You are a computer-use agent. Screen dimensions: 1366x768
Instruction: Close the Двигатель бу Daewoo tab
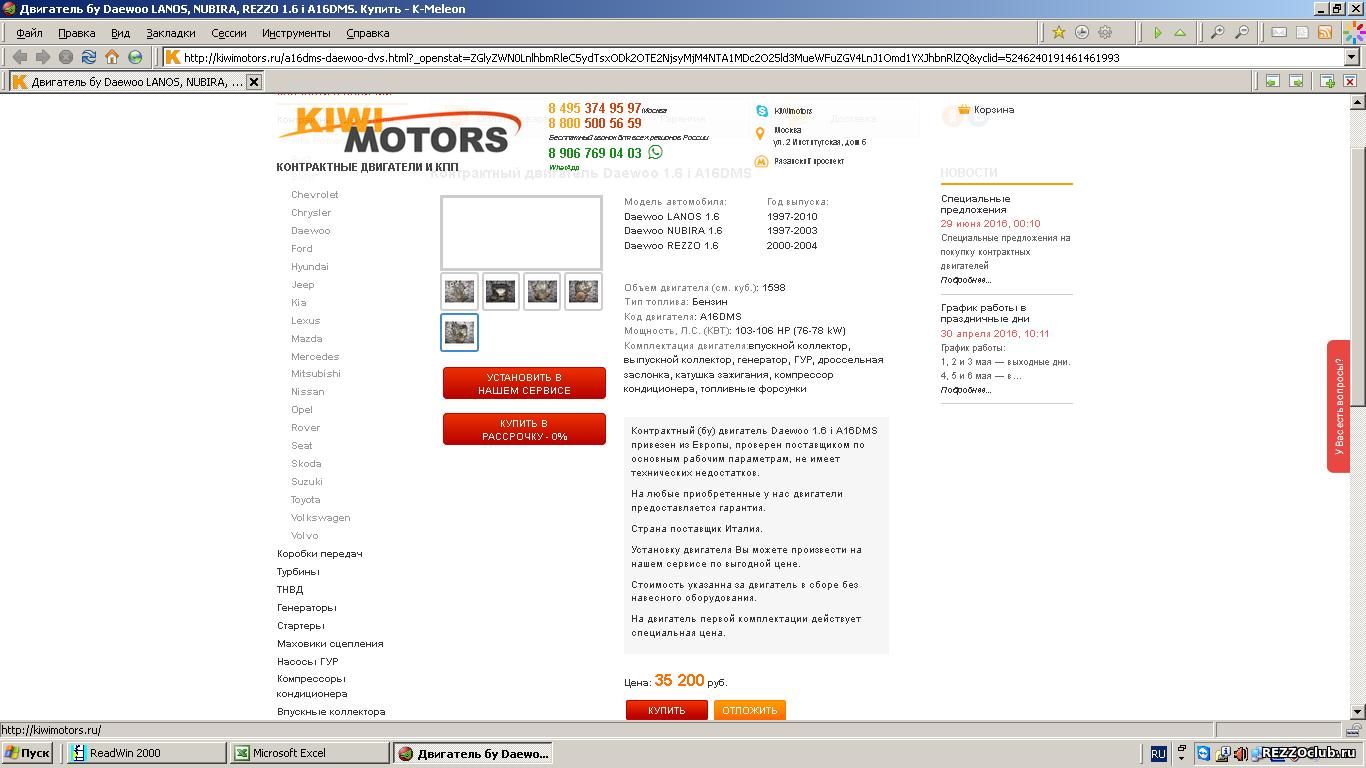pos(254,82)
